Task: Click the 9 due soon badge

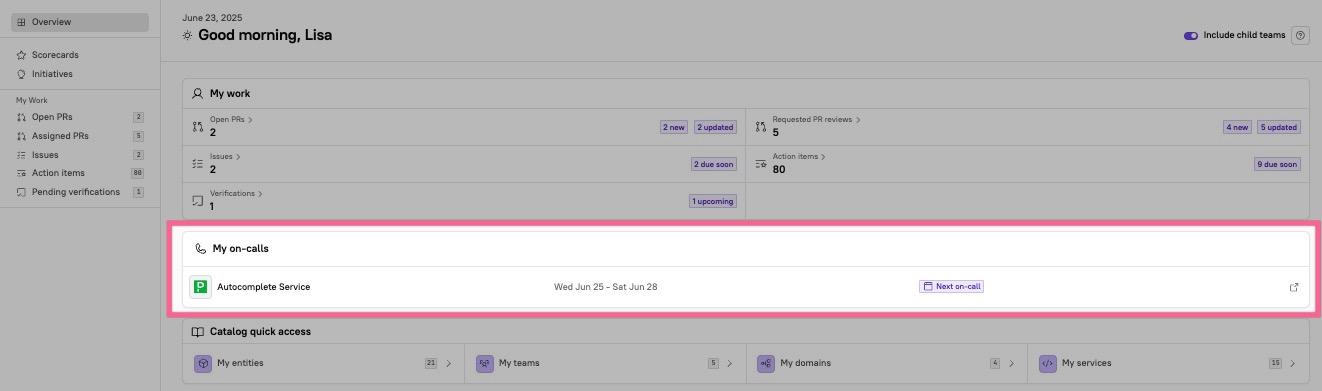Action: (x=1277, y=164)
